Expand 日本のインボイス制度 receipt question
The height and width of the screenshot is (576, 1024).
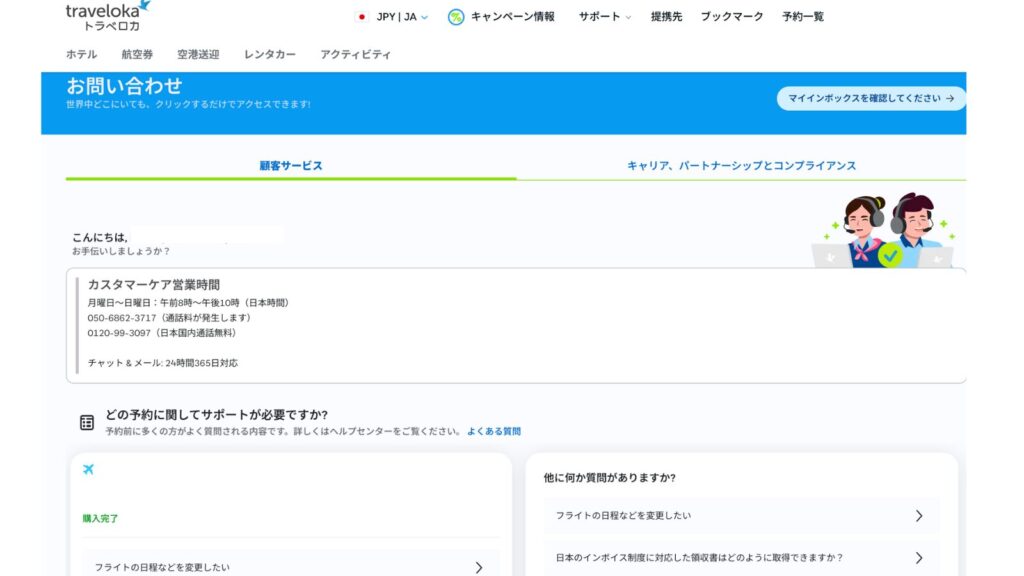tap(741, 557)
